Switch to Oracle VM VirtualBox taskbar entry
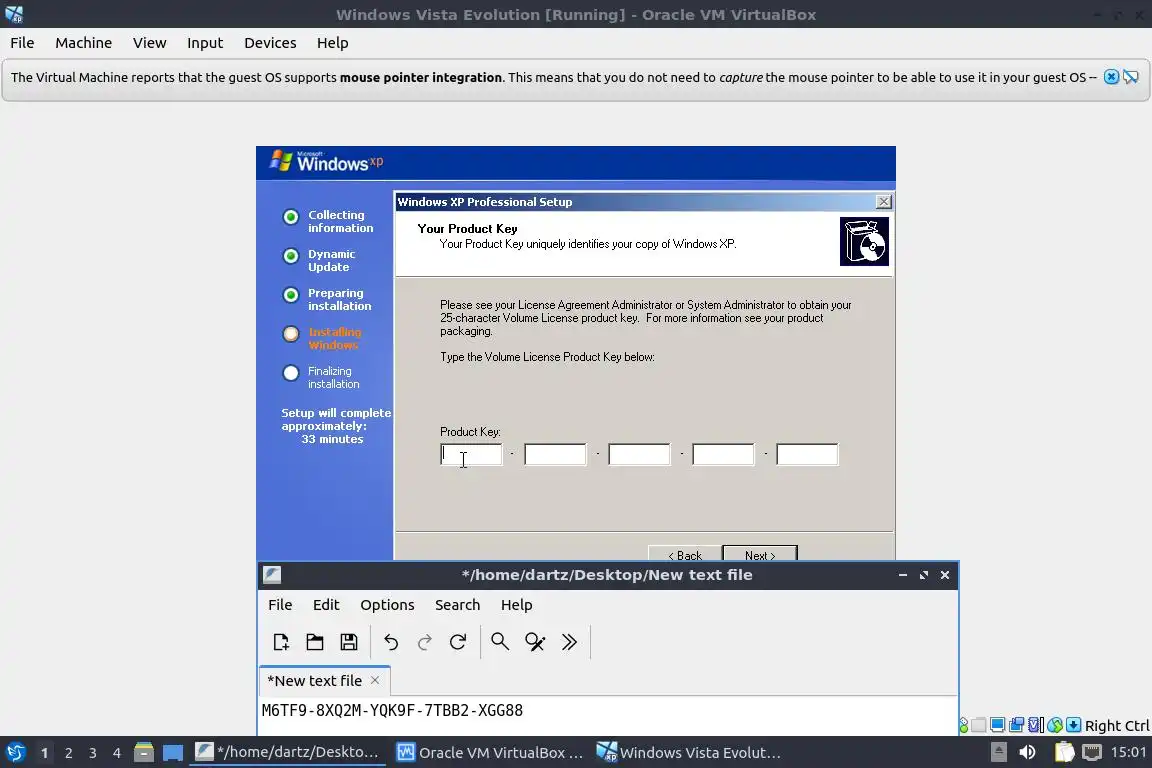Image resolution: width=1152 pixels, height=768 pixels. (x=489, y=752)
